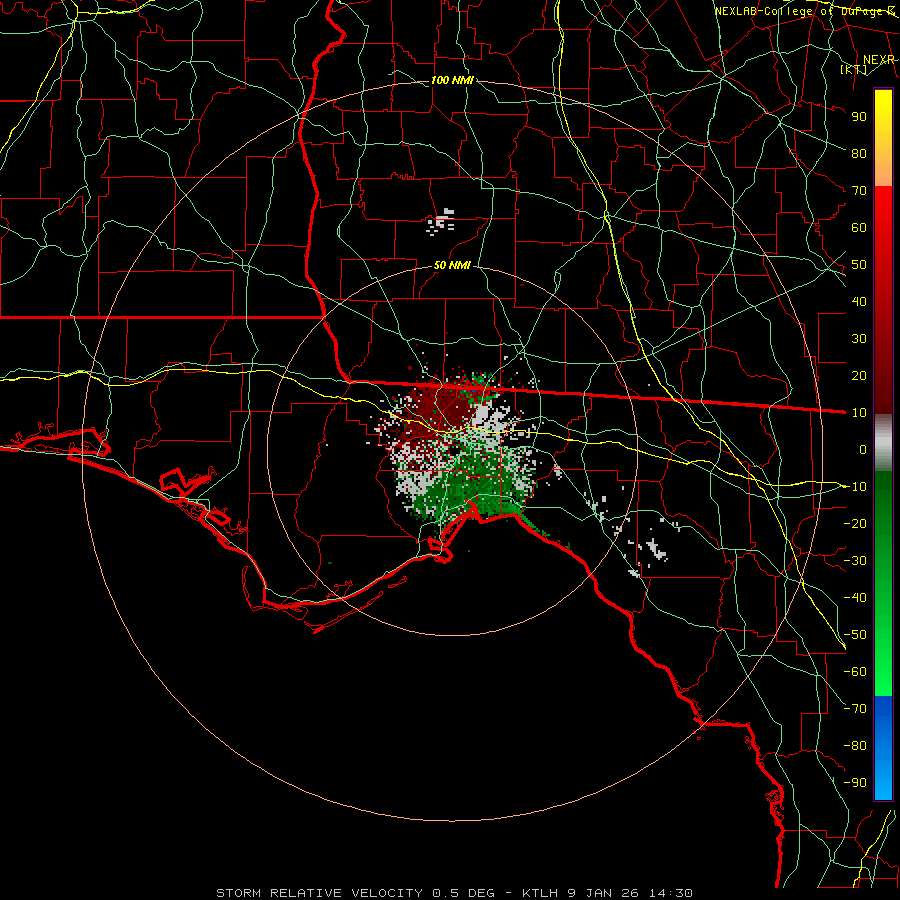Click the -30 value on the velocity scale
This screenshot has height=900, width=900.
coord(855,561)
